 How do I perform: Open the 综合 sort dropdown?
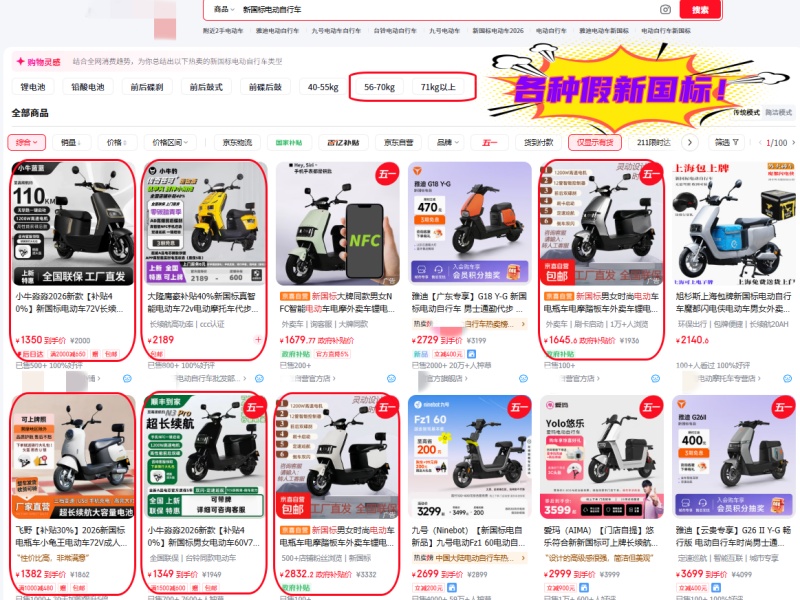[x=27, y=142]
